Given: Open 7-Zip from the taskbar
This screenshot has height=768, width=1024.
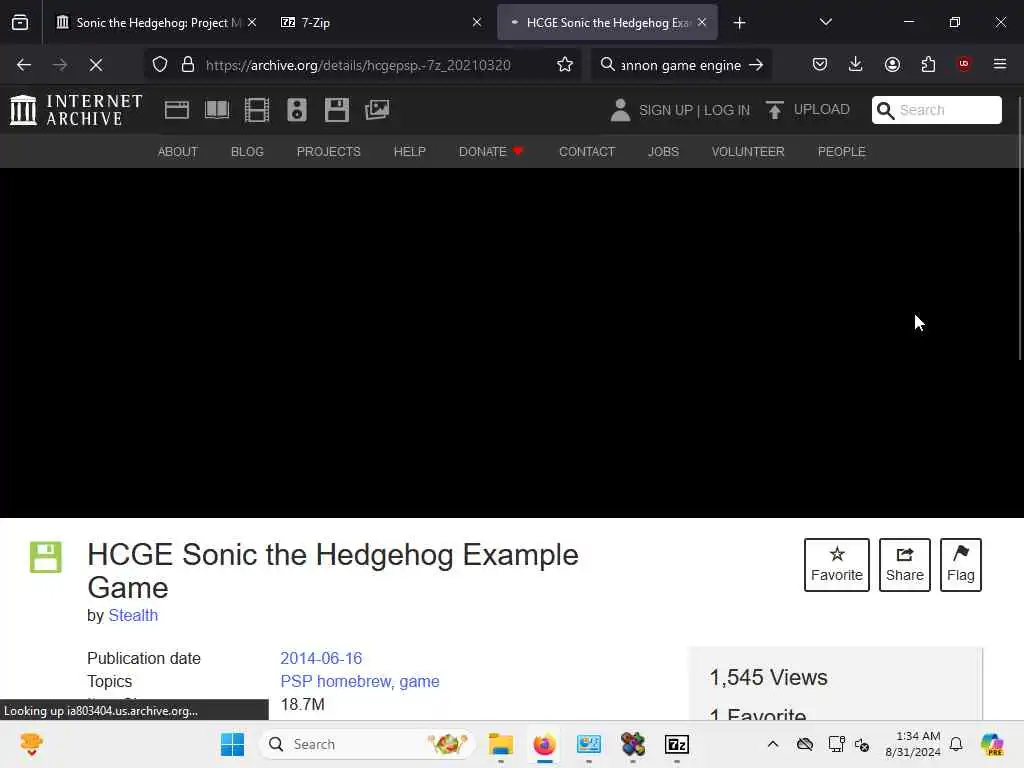Looking at the screenshot, I should (677, 744).
